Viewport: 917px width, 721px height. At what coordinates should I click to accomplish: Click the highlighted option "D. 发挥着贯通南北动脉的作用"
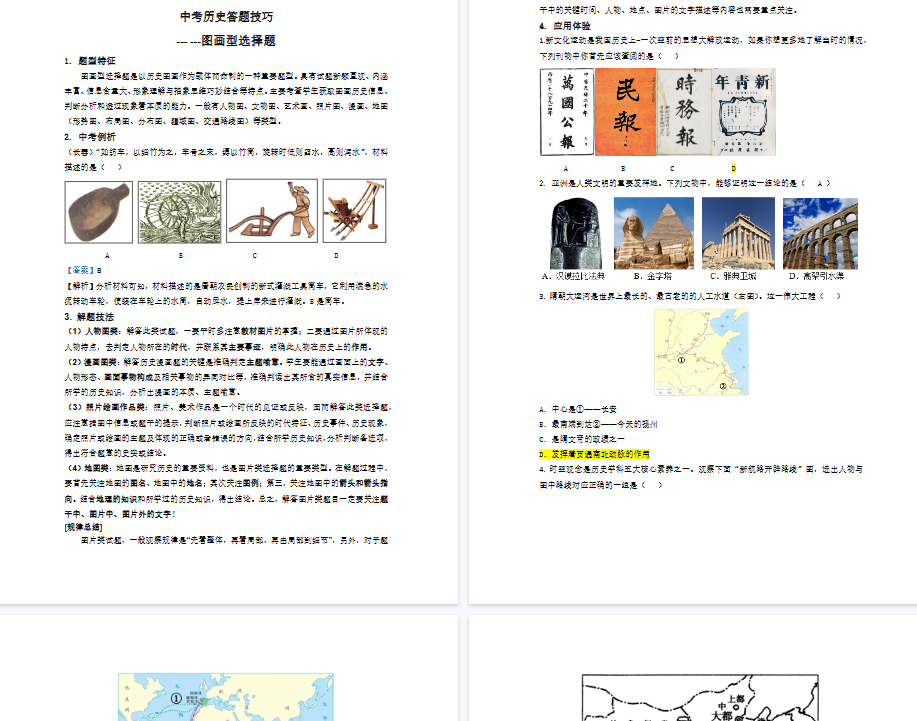tap(594, 454)
